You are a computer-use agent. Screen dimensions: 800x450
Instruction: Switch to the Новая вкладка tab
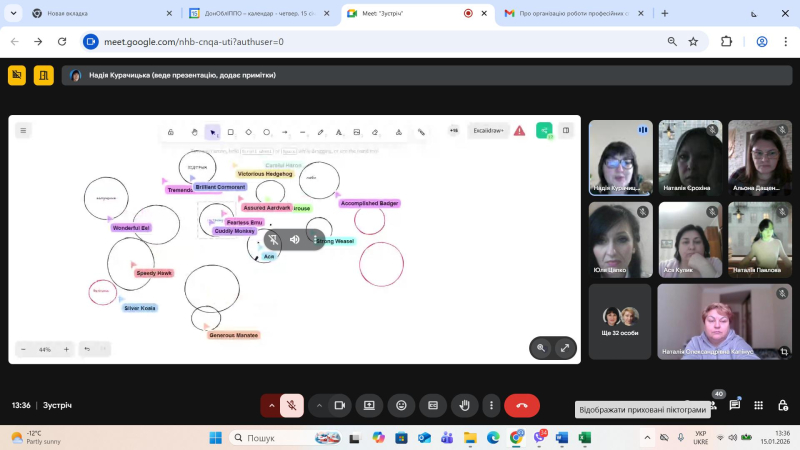point(90,13)
